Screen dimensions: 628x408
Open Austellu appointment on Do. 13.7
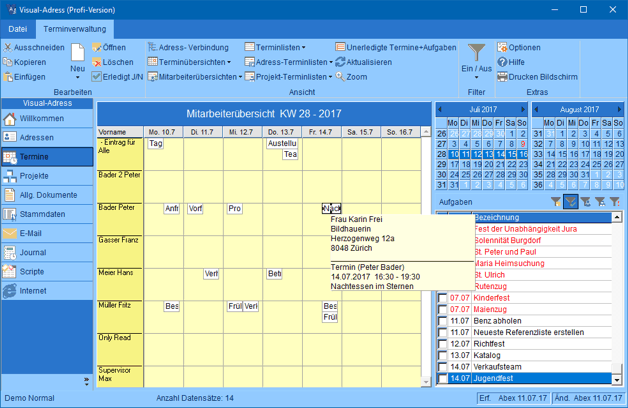click(x=282, y=143)
